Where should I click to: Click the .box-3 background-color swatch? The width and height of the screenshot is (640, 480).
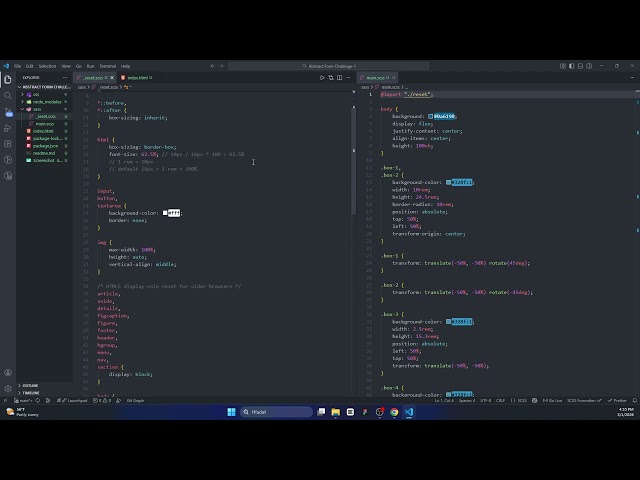pyautogui.click(x=448, y=322)
